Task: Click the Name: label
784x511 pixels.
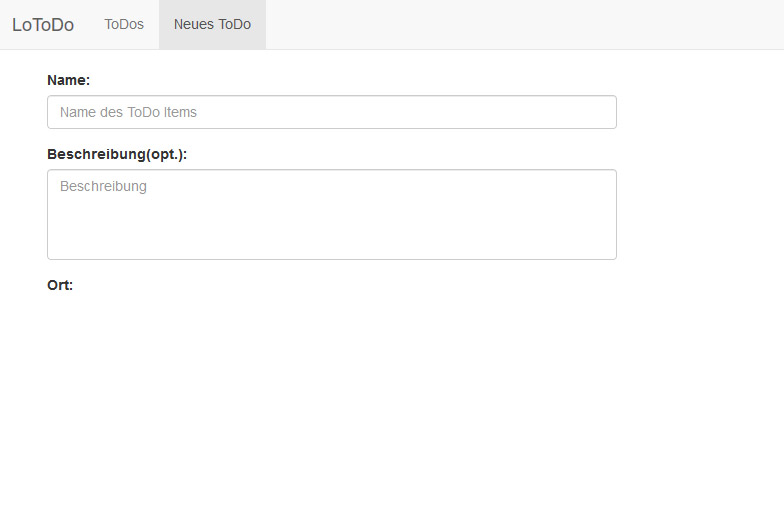Action: (x=68, y=80)
